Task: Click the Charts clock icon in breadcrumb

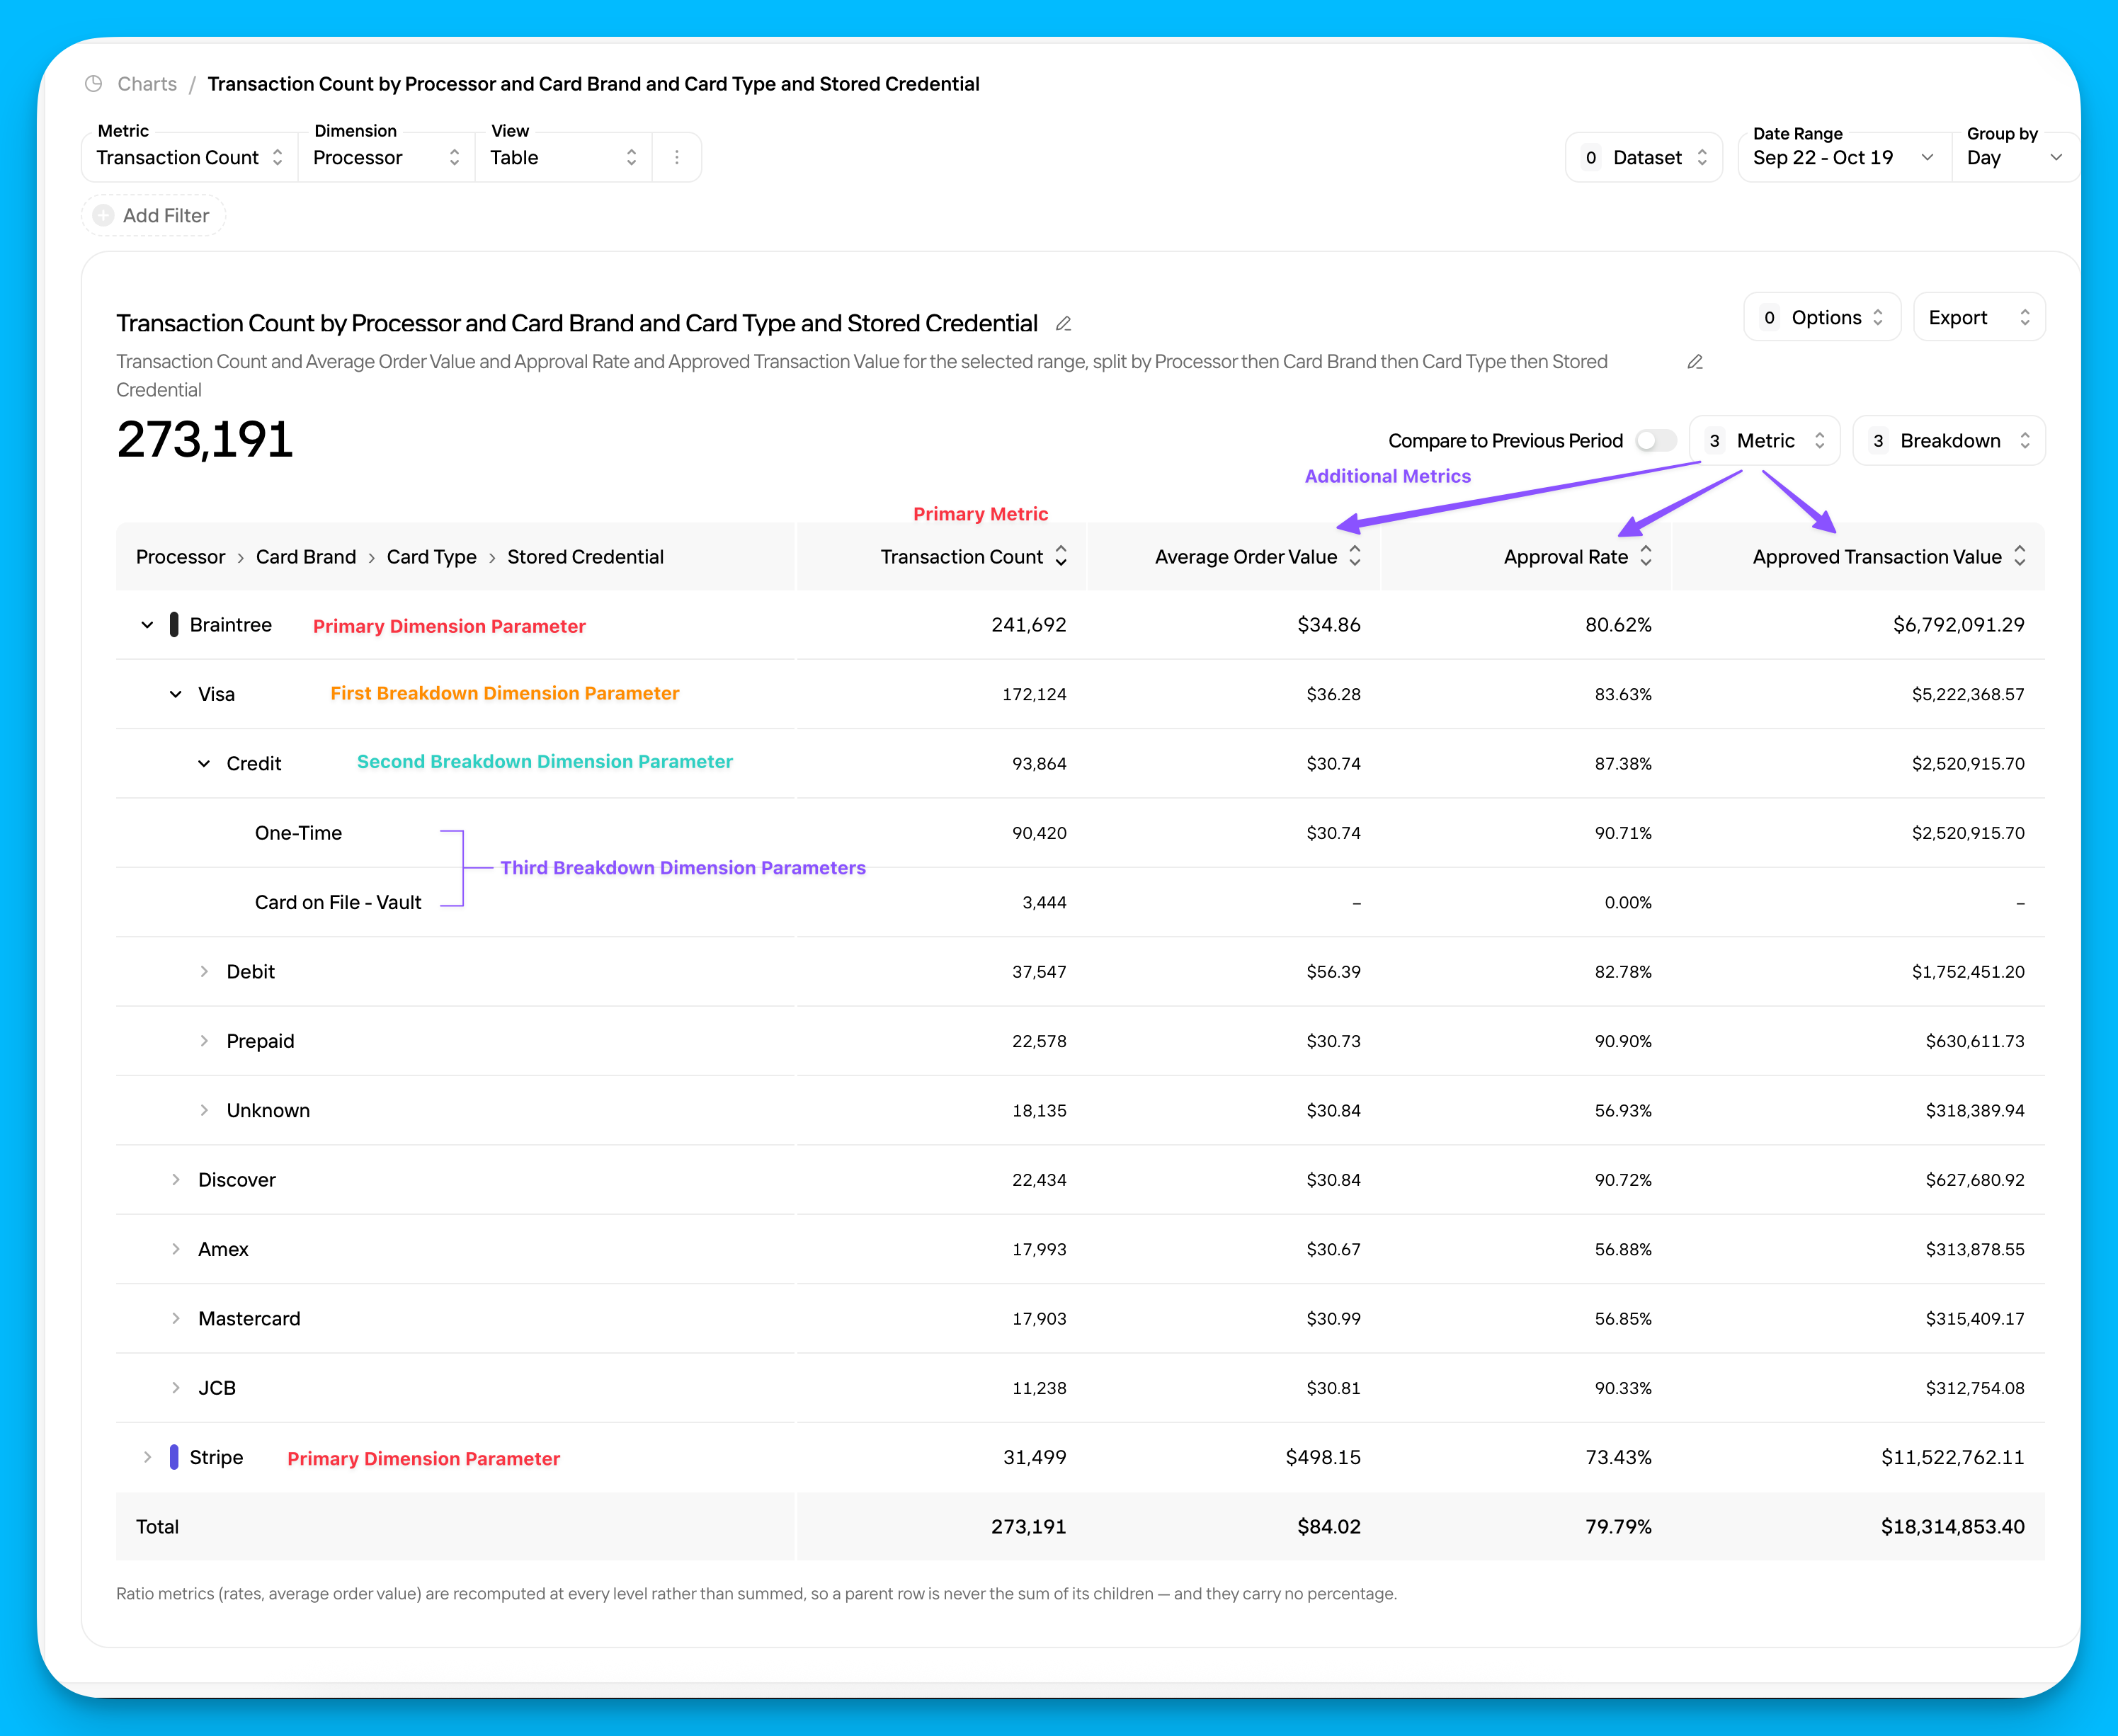Action: tap(94, 84)
